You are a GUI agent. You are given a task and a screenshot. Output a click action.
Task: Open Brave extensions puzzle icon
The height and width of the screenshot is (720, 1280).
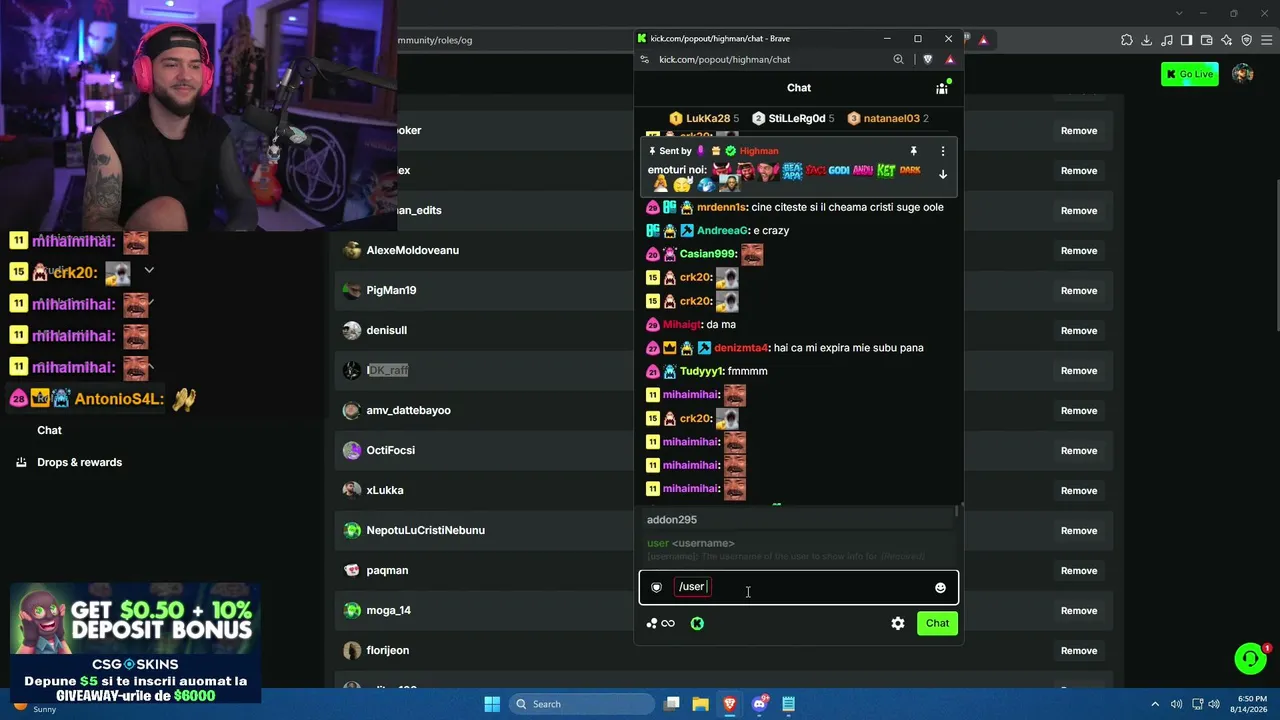point(1127,40)
